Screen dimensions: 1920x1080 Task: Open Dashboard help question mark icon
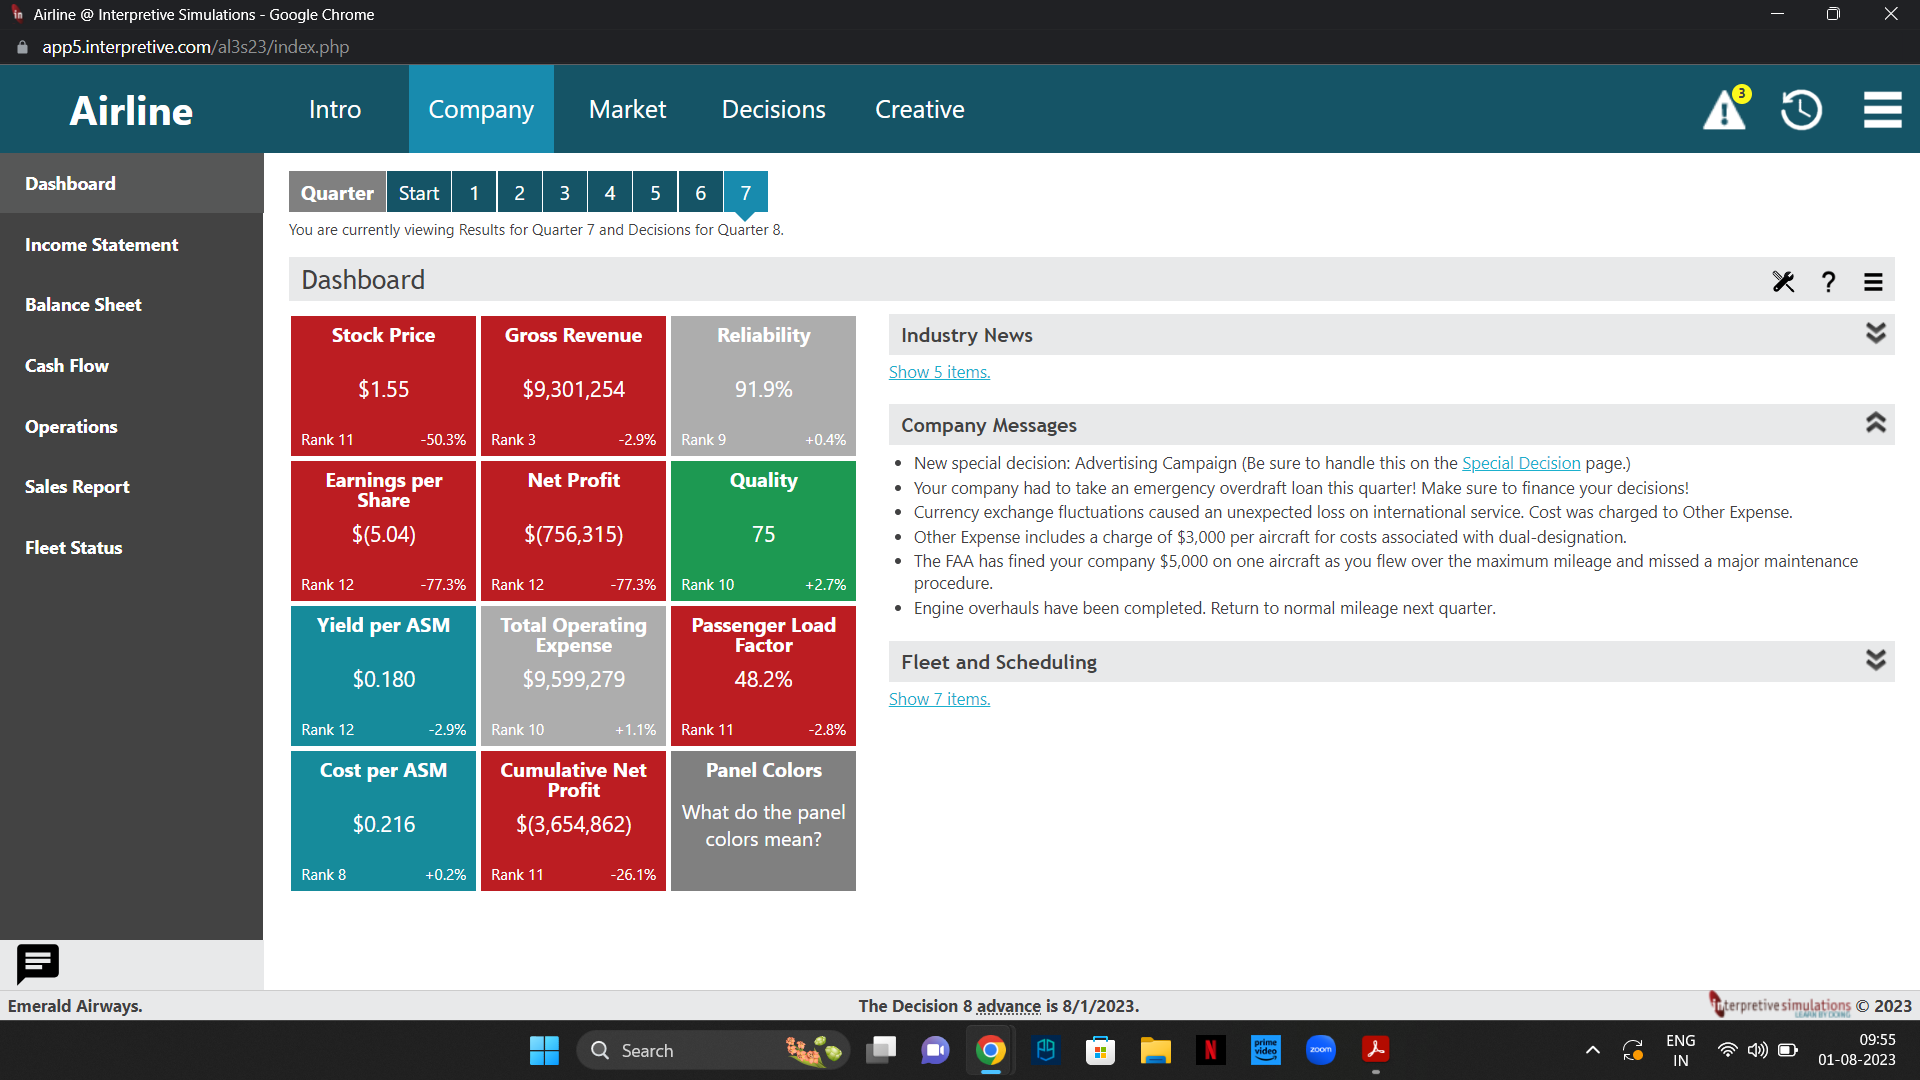coord(1829,281)
